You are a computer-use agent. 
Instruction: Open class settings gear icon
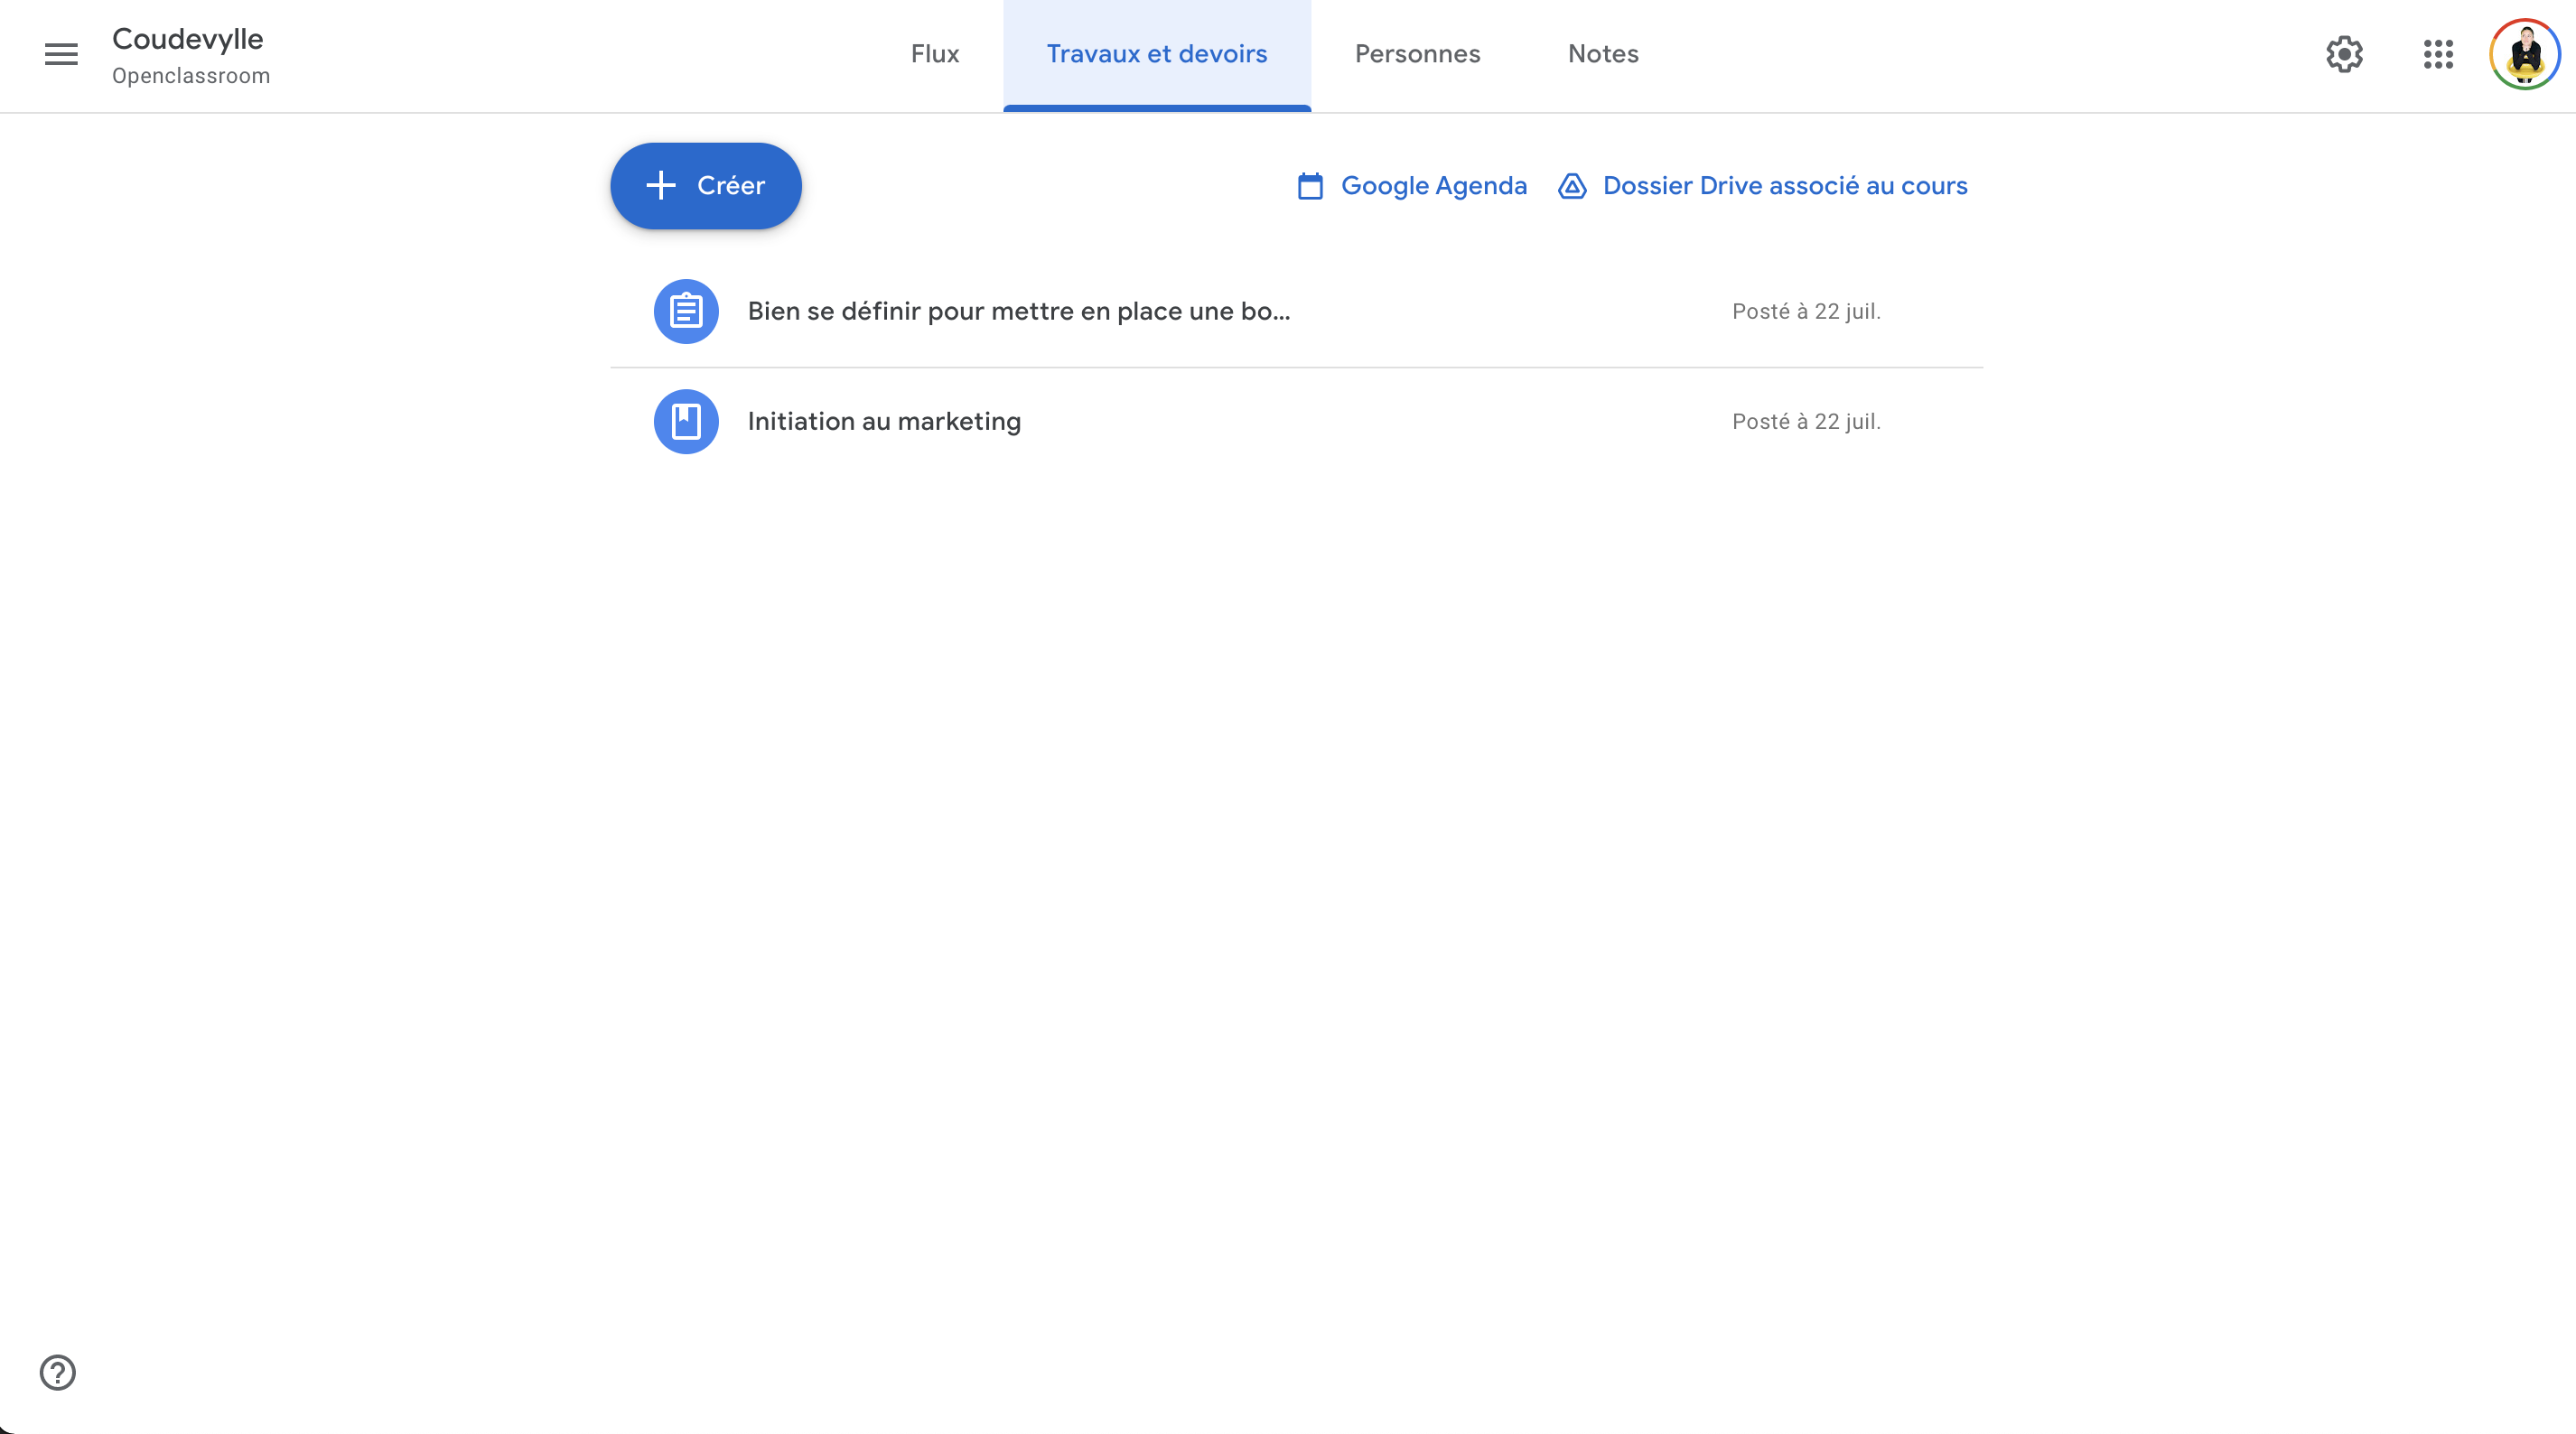tap(2344, 54)
